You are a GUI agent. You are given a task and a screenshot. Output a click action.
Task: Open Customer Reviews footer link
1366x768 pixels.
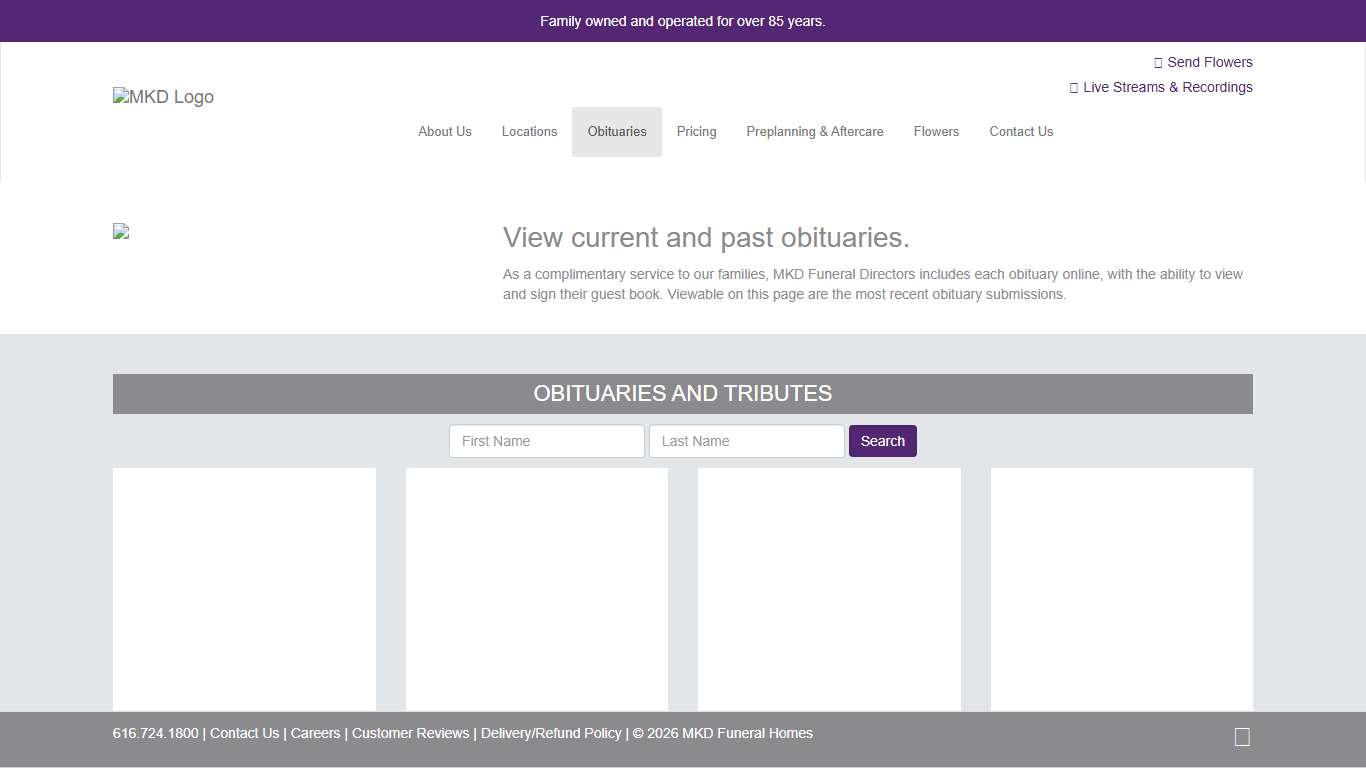tap(410, 733)
